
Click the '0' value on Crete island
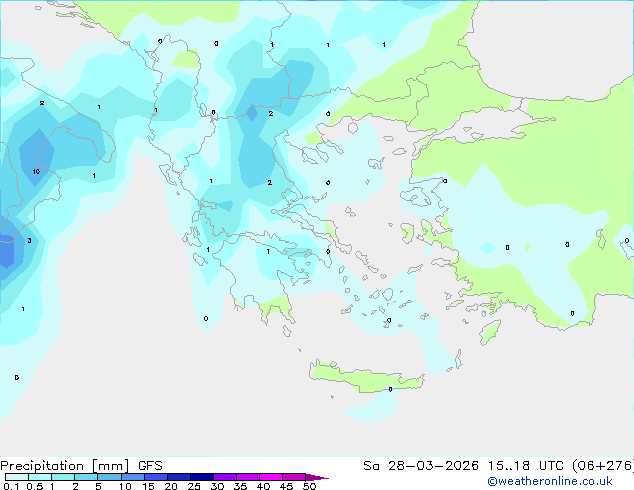pos(390,389)
